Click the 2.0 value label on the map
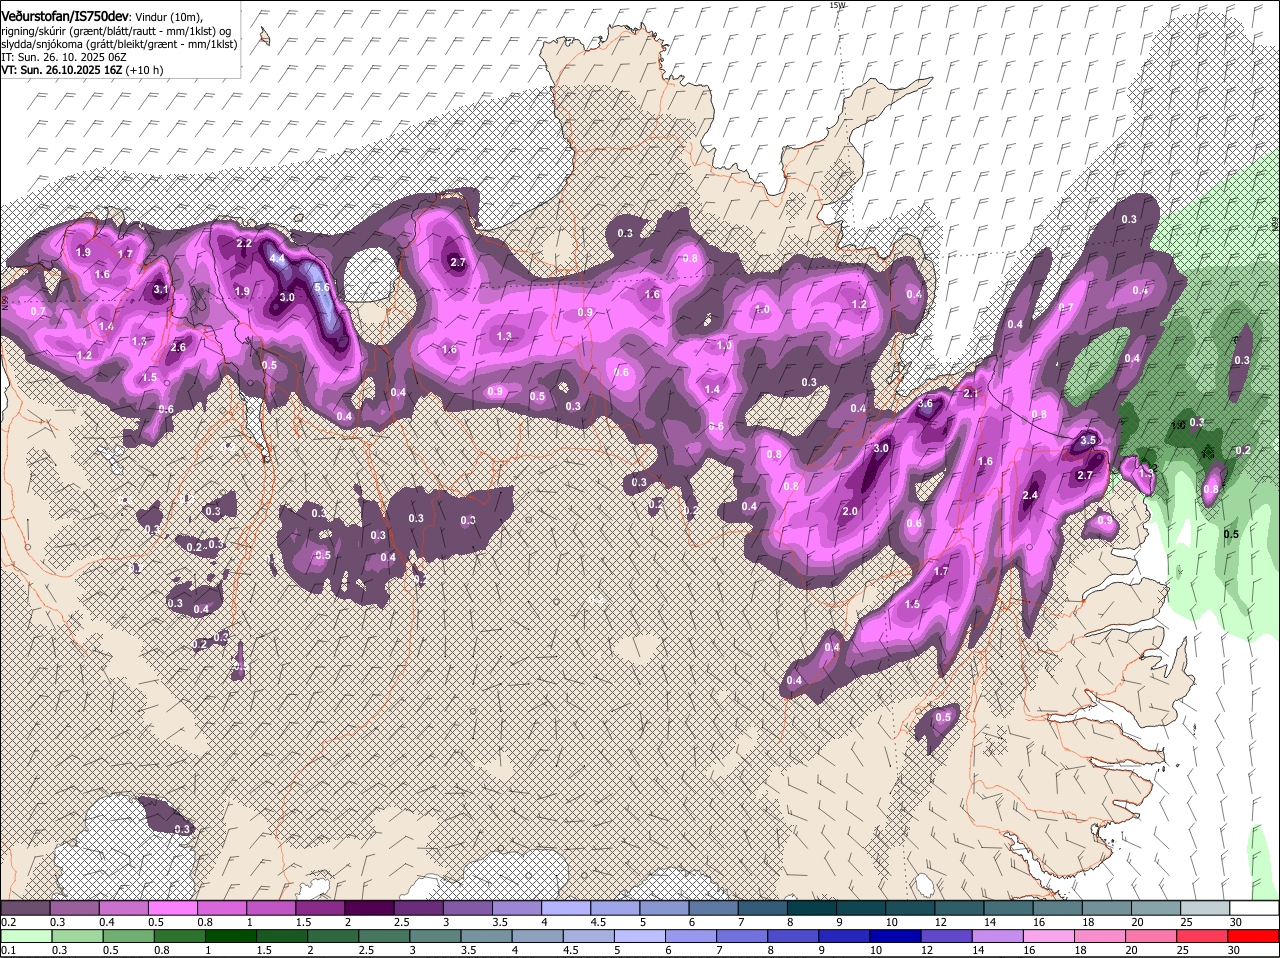1280x958 pixels. (x=850, y=511)
